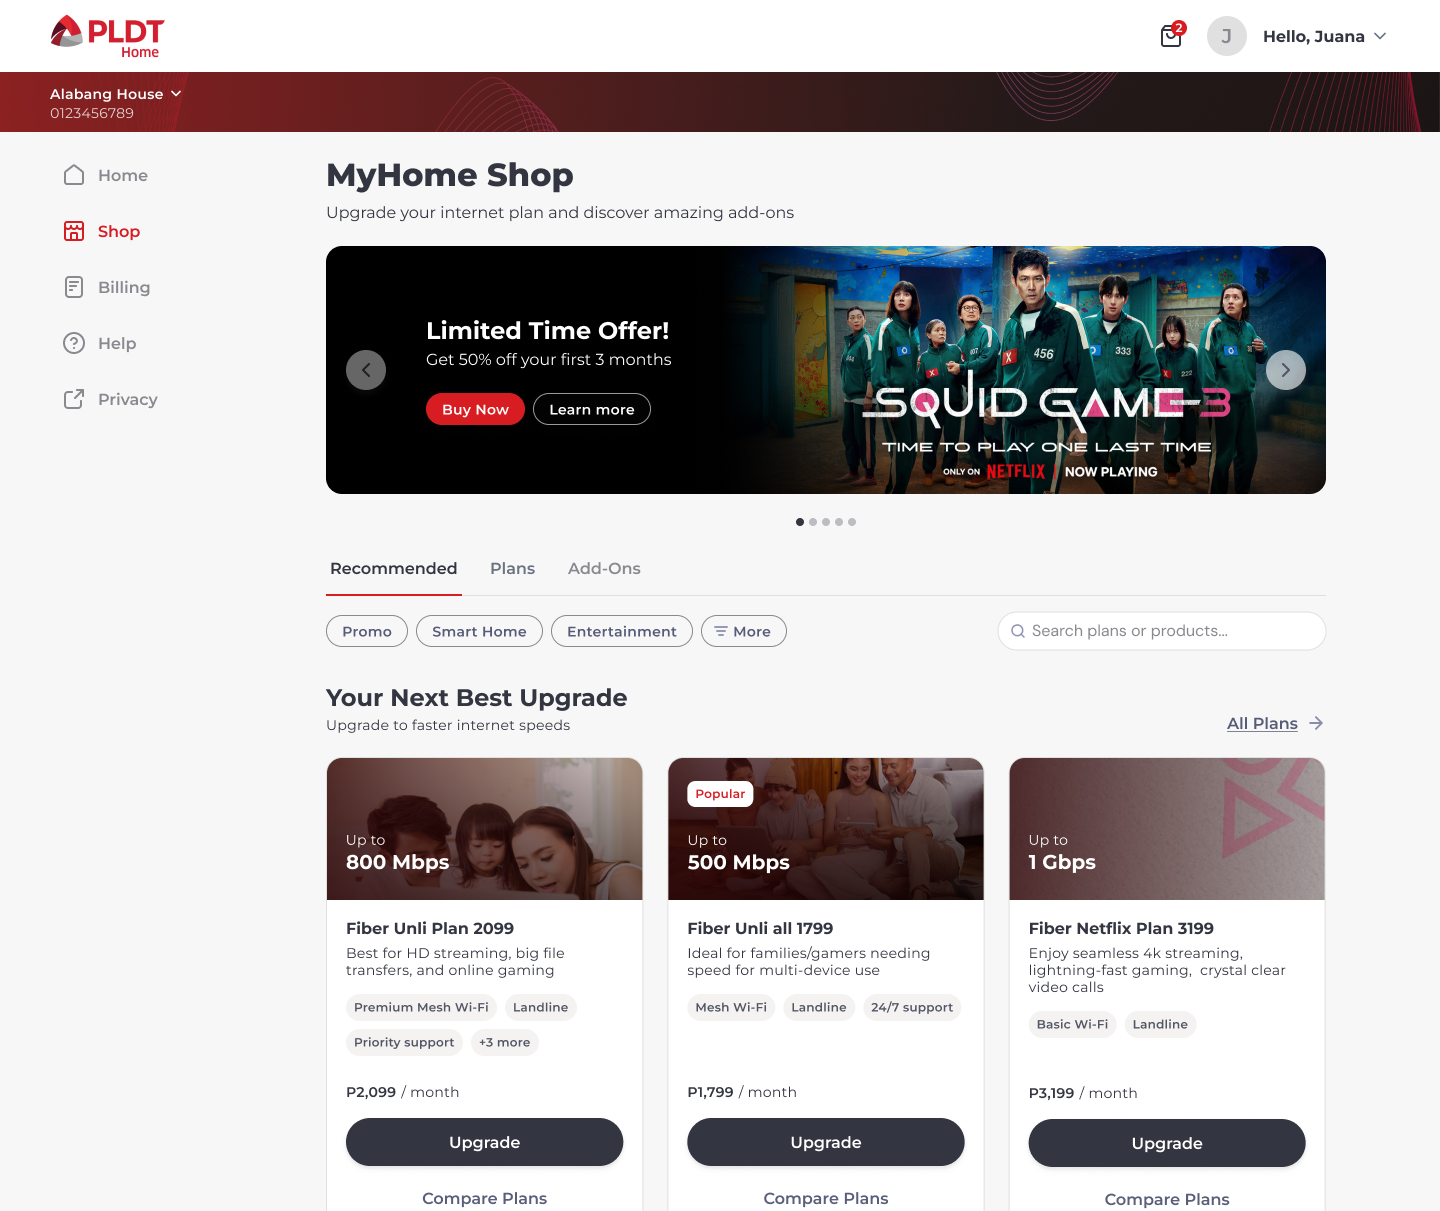
Task: Click the Priority support tag
Action: click(404, 1042)
